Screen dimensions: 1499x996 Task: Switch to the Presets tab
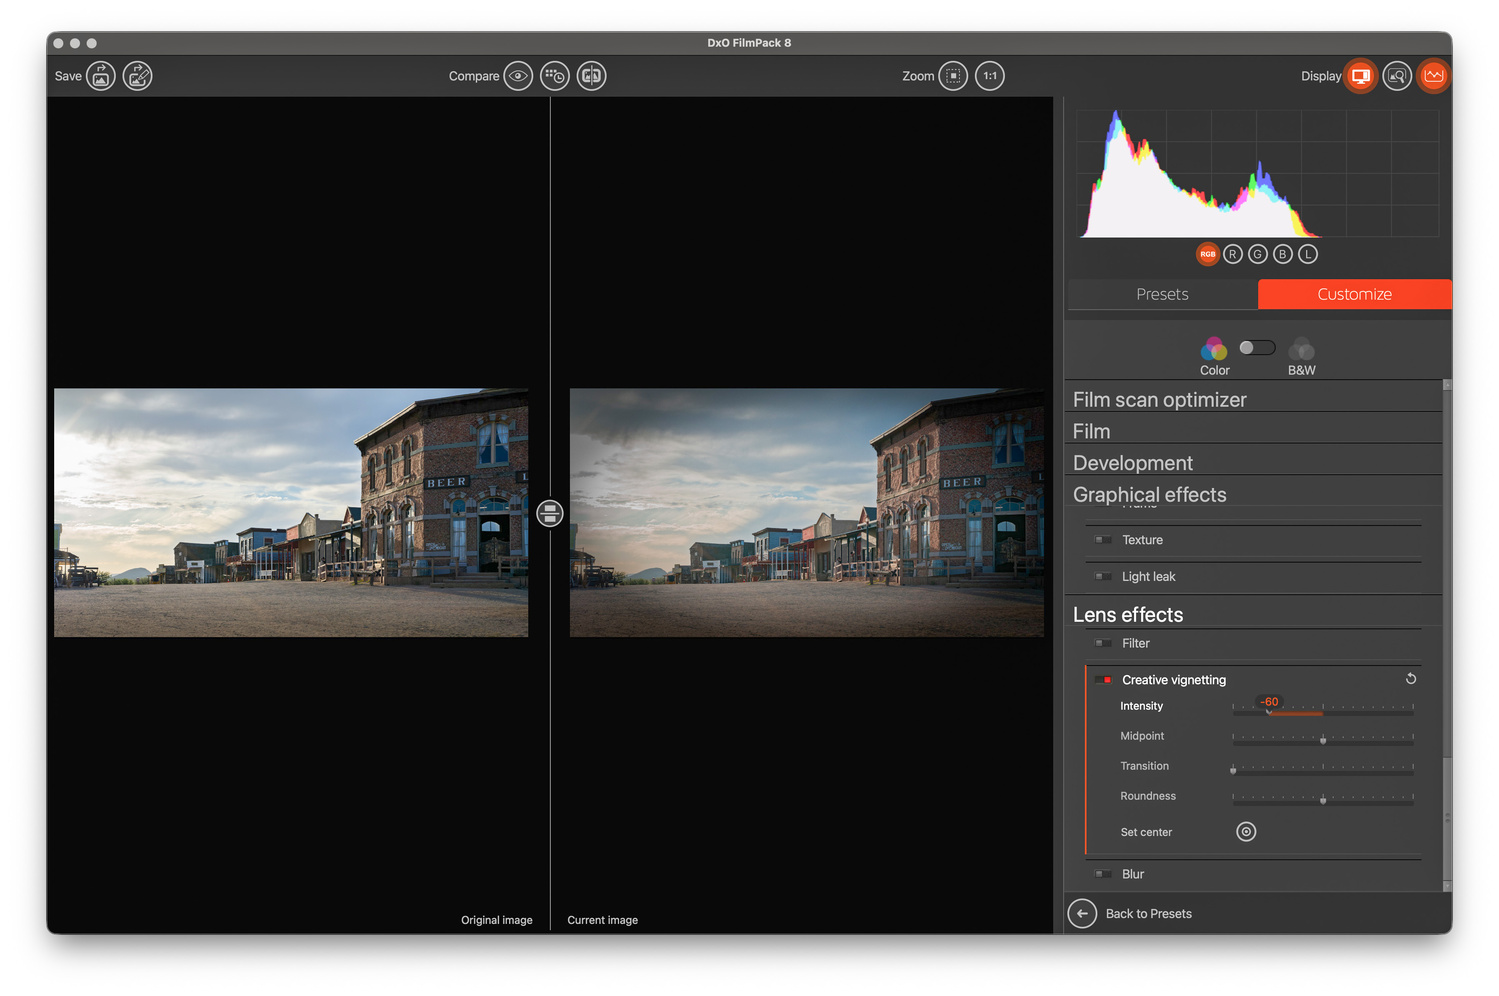[1162, 294]
